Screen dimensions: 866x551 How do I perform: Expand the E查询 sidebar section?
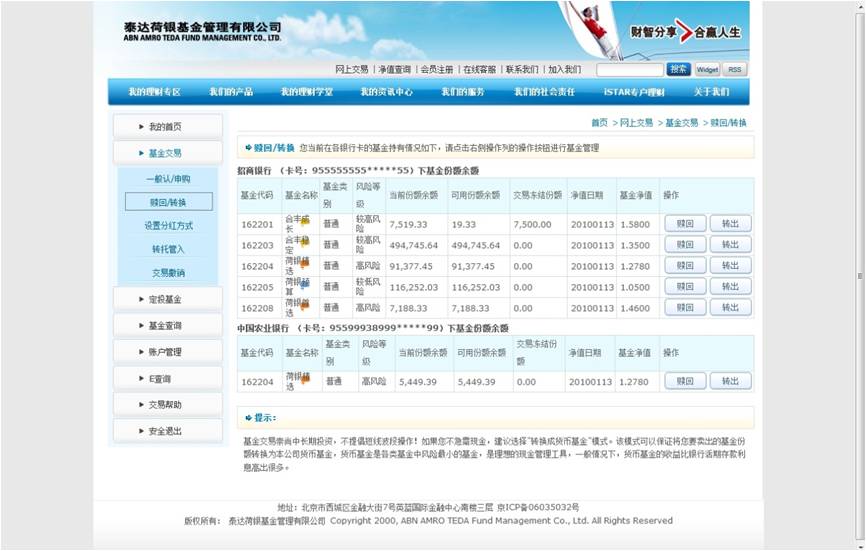click(168, 379)
